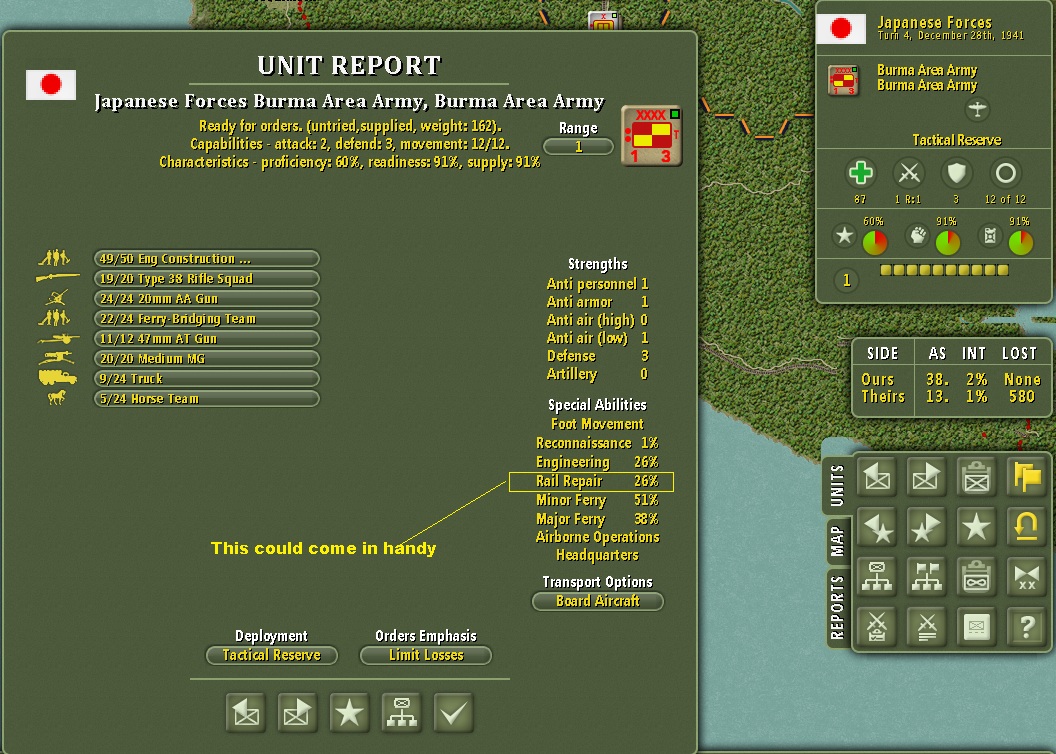Screen dimensions: 1056x754
Task: Select the 49/50 Eng Construction equipment row
Action: pyautogui.click(x=206, y=259)
